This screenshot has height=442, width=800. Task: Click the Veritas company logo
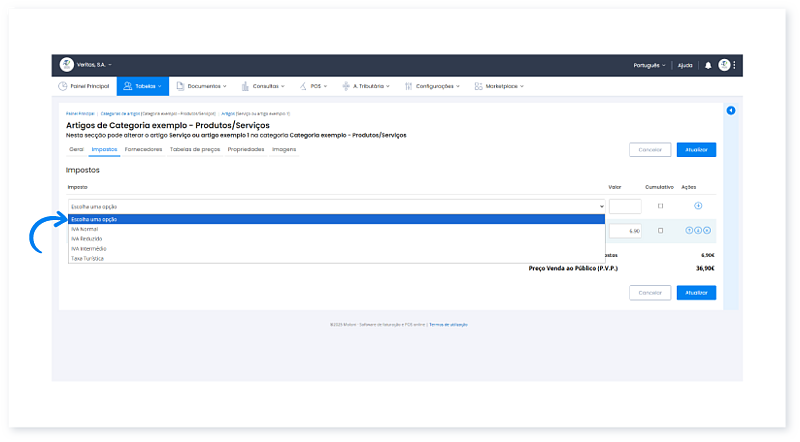pyautogui.click(x=66, y=65)
